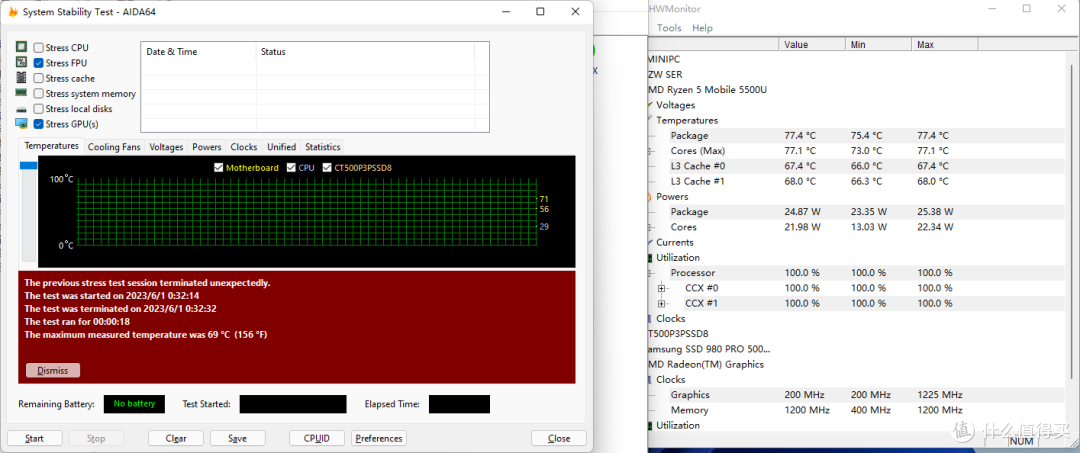Launch the CPUID panel
This screenshot has width=1080, height=453.
[x=317, y=438]
